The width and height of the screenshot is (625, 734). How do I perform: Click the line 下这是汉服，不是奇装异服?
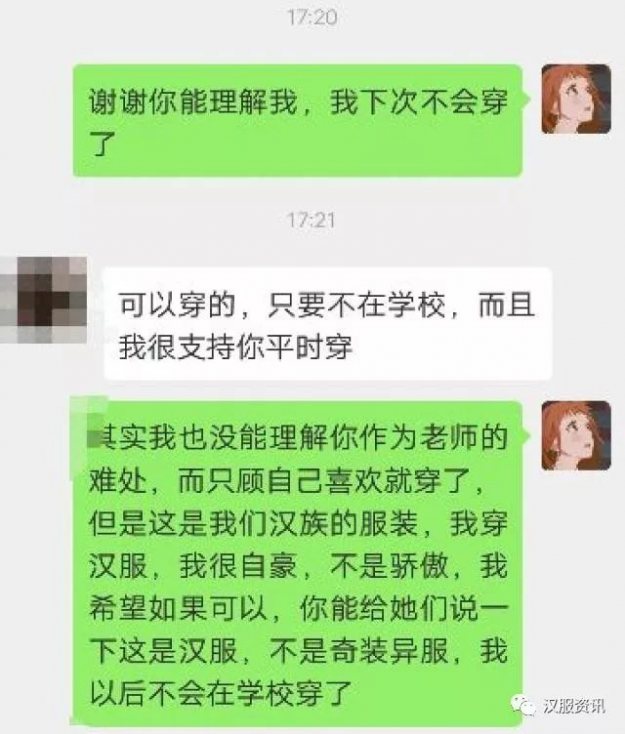point(269,651)
